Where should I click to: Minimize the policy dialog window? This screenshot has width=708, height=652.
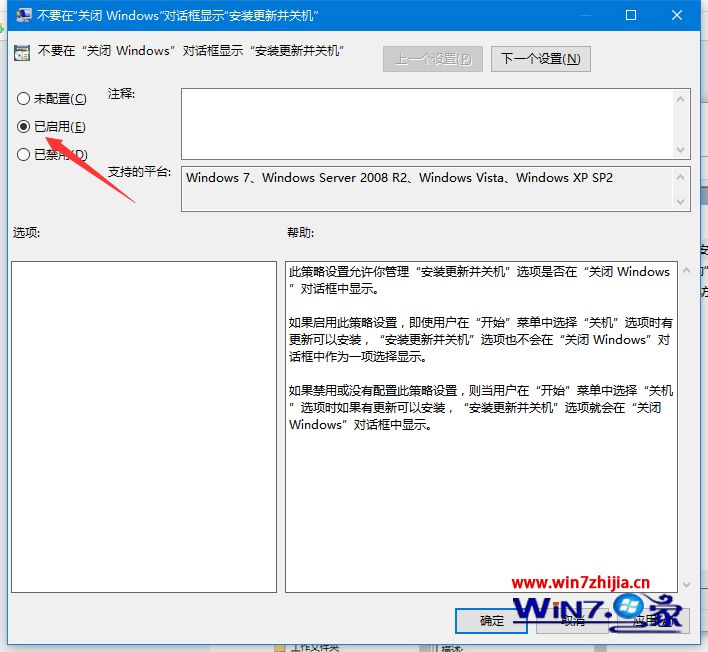pyautogui.click(x=586, y=15)
